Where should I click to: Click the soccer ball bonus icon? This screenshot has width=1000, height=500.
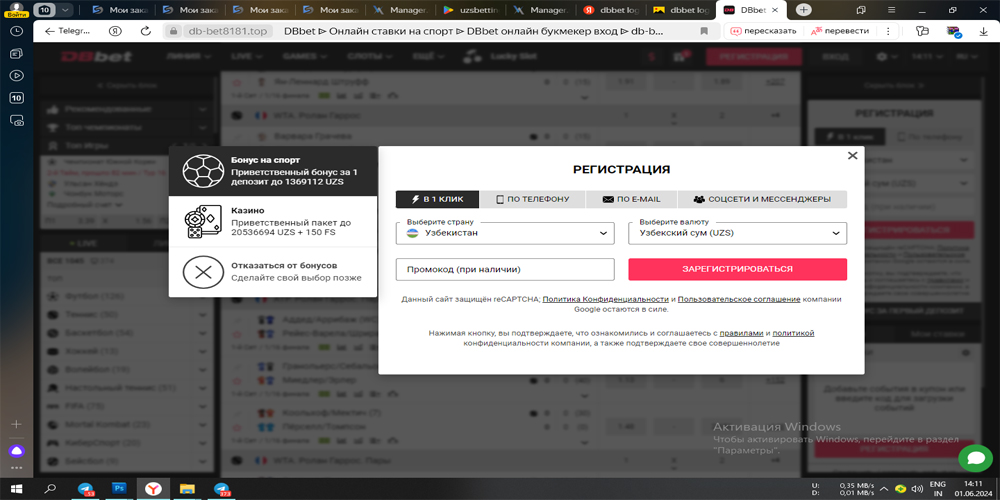(x=203, y=171)
